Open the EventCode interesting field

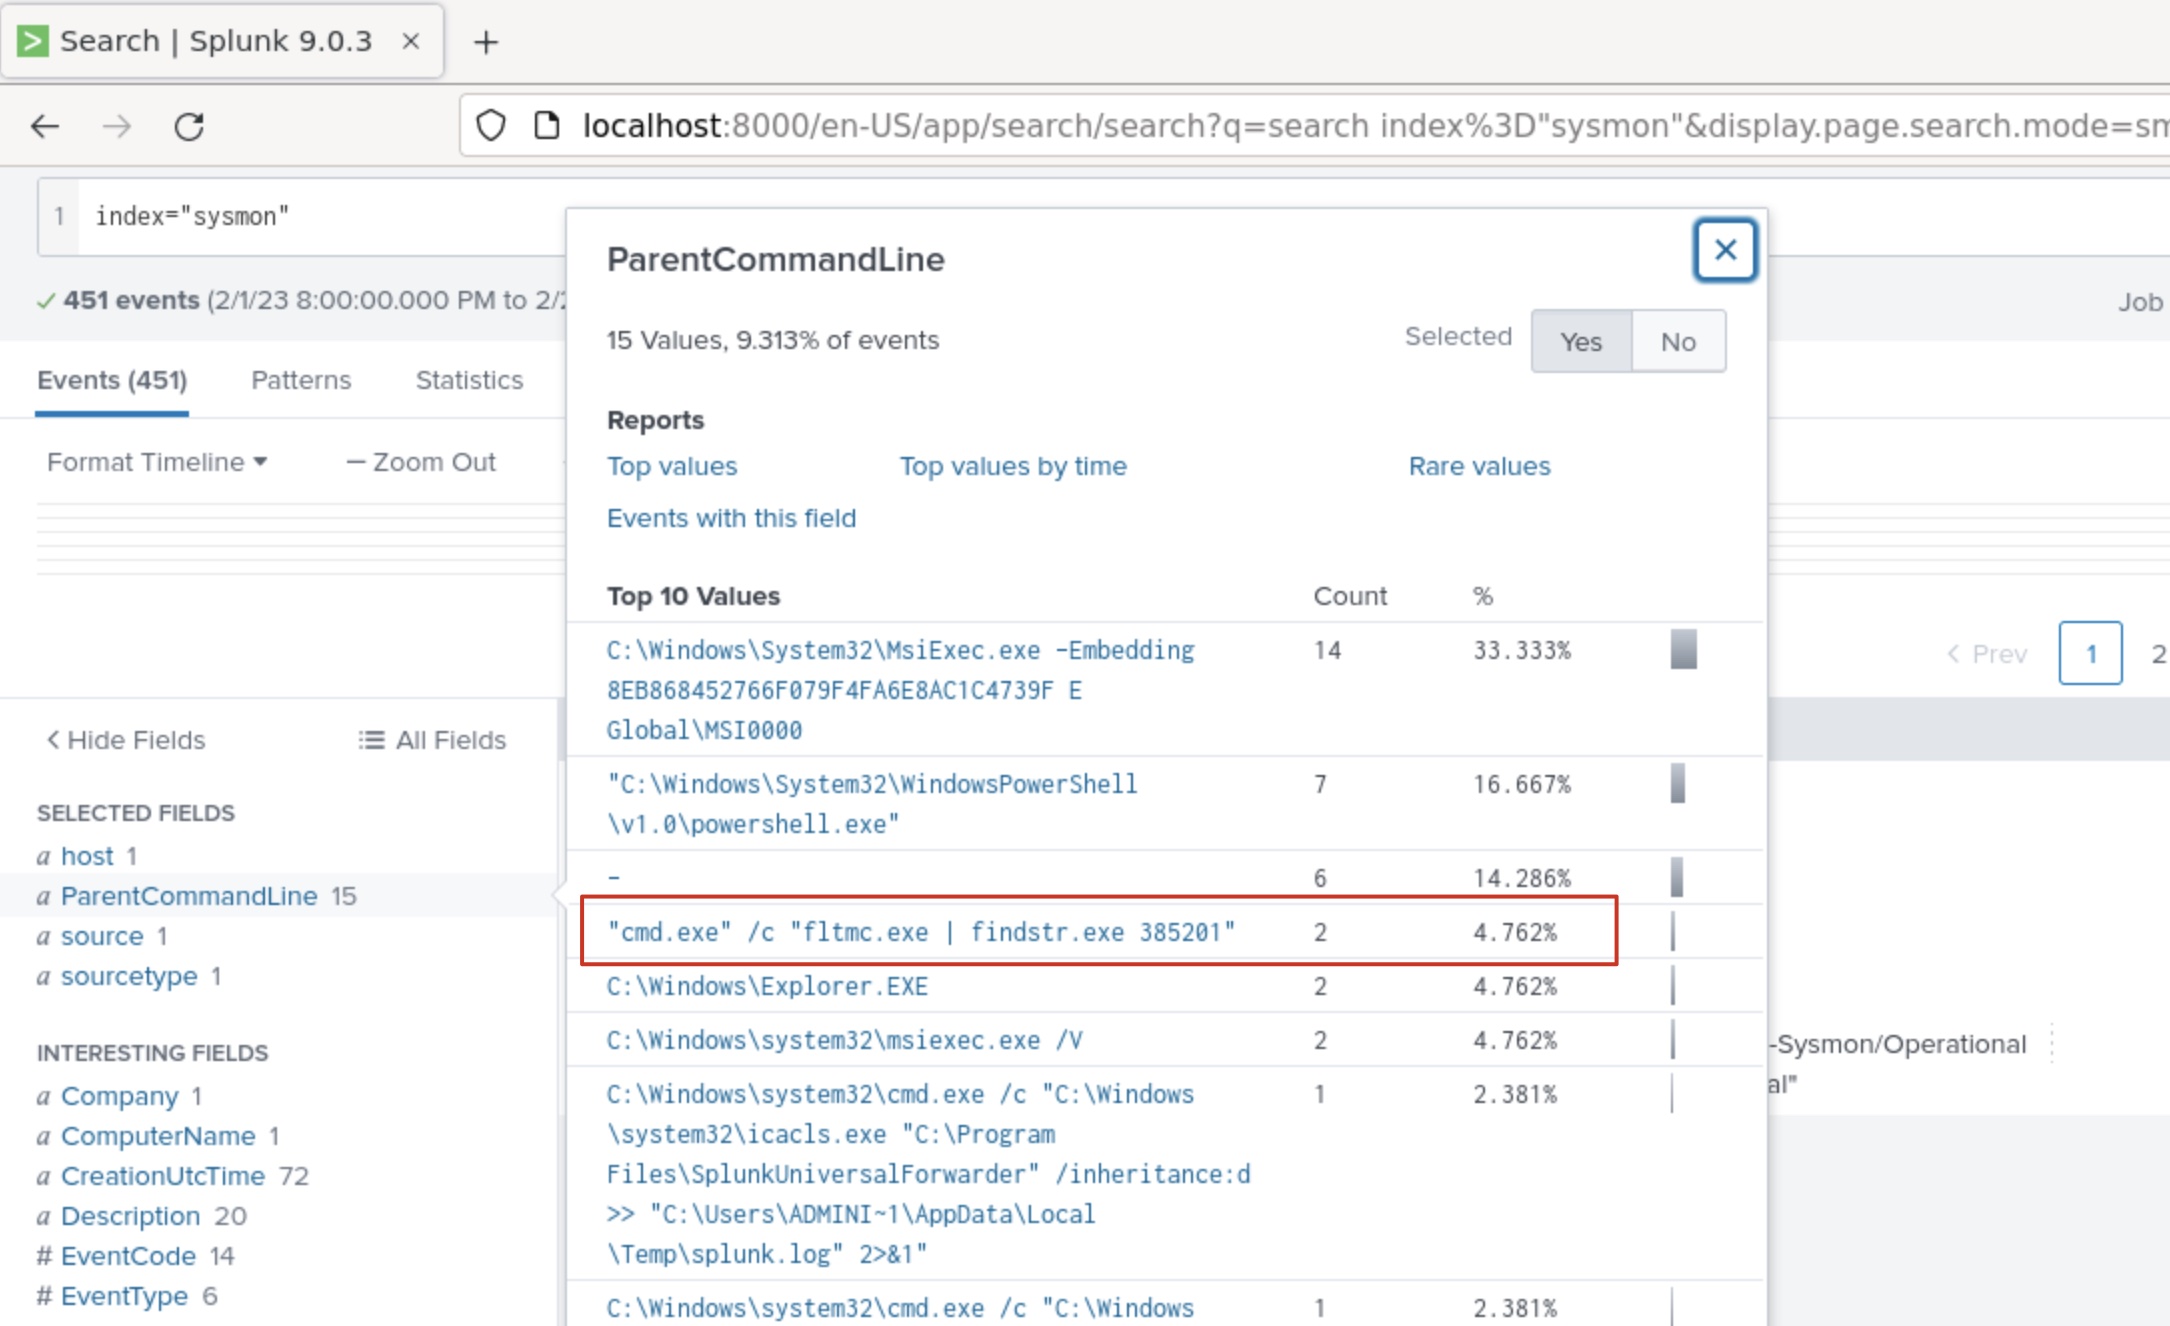pyautogui.click(x=128, y=1256)
